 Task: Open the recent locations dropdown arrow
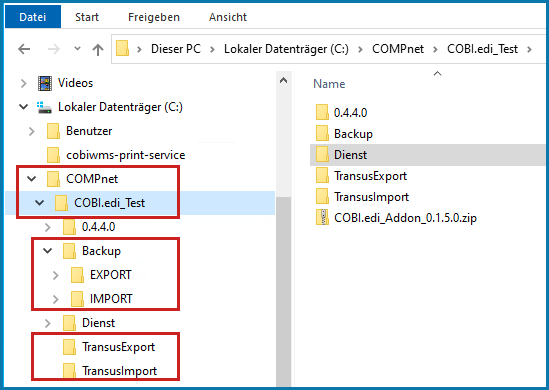pos(77,49)
